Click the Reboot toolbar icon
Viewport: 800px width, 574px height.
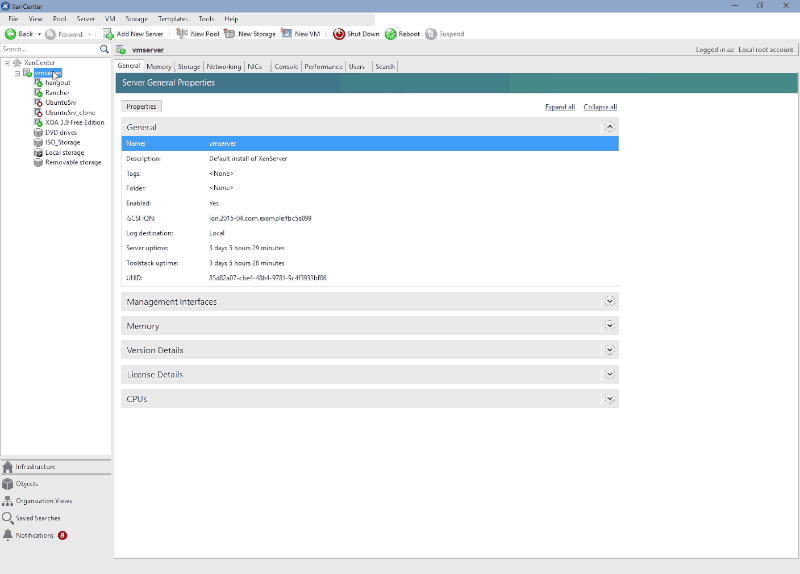390,34
